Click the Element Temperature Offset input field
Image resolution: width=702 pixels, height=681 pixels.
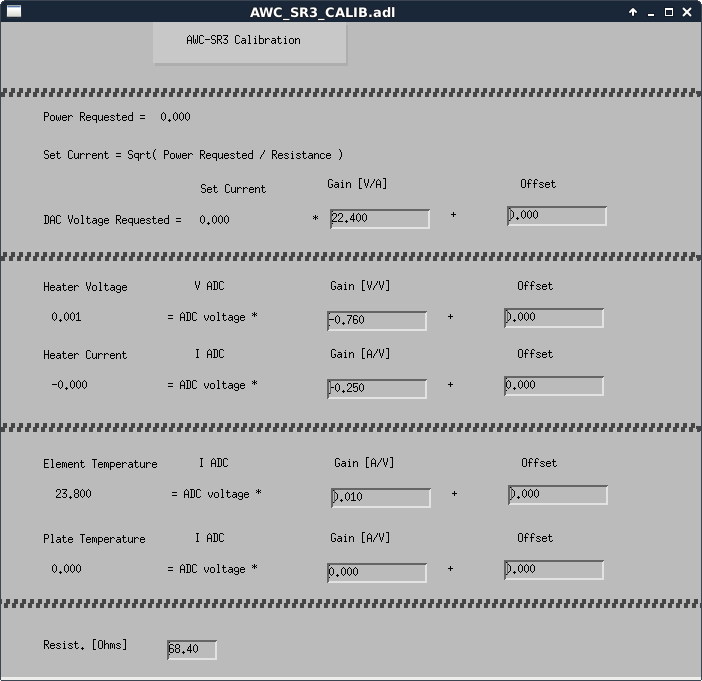tap(558, 495)
